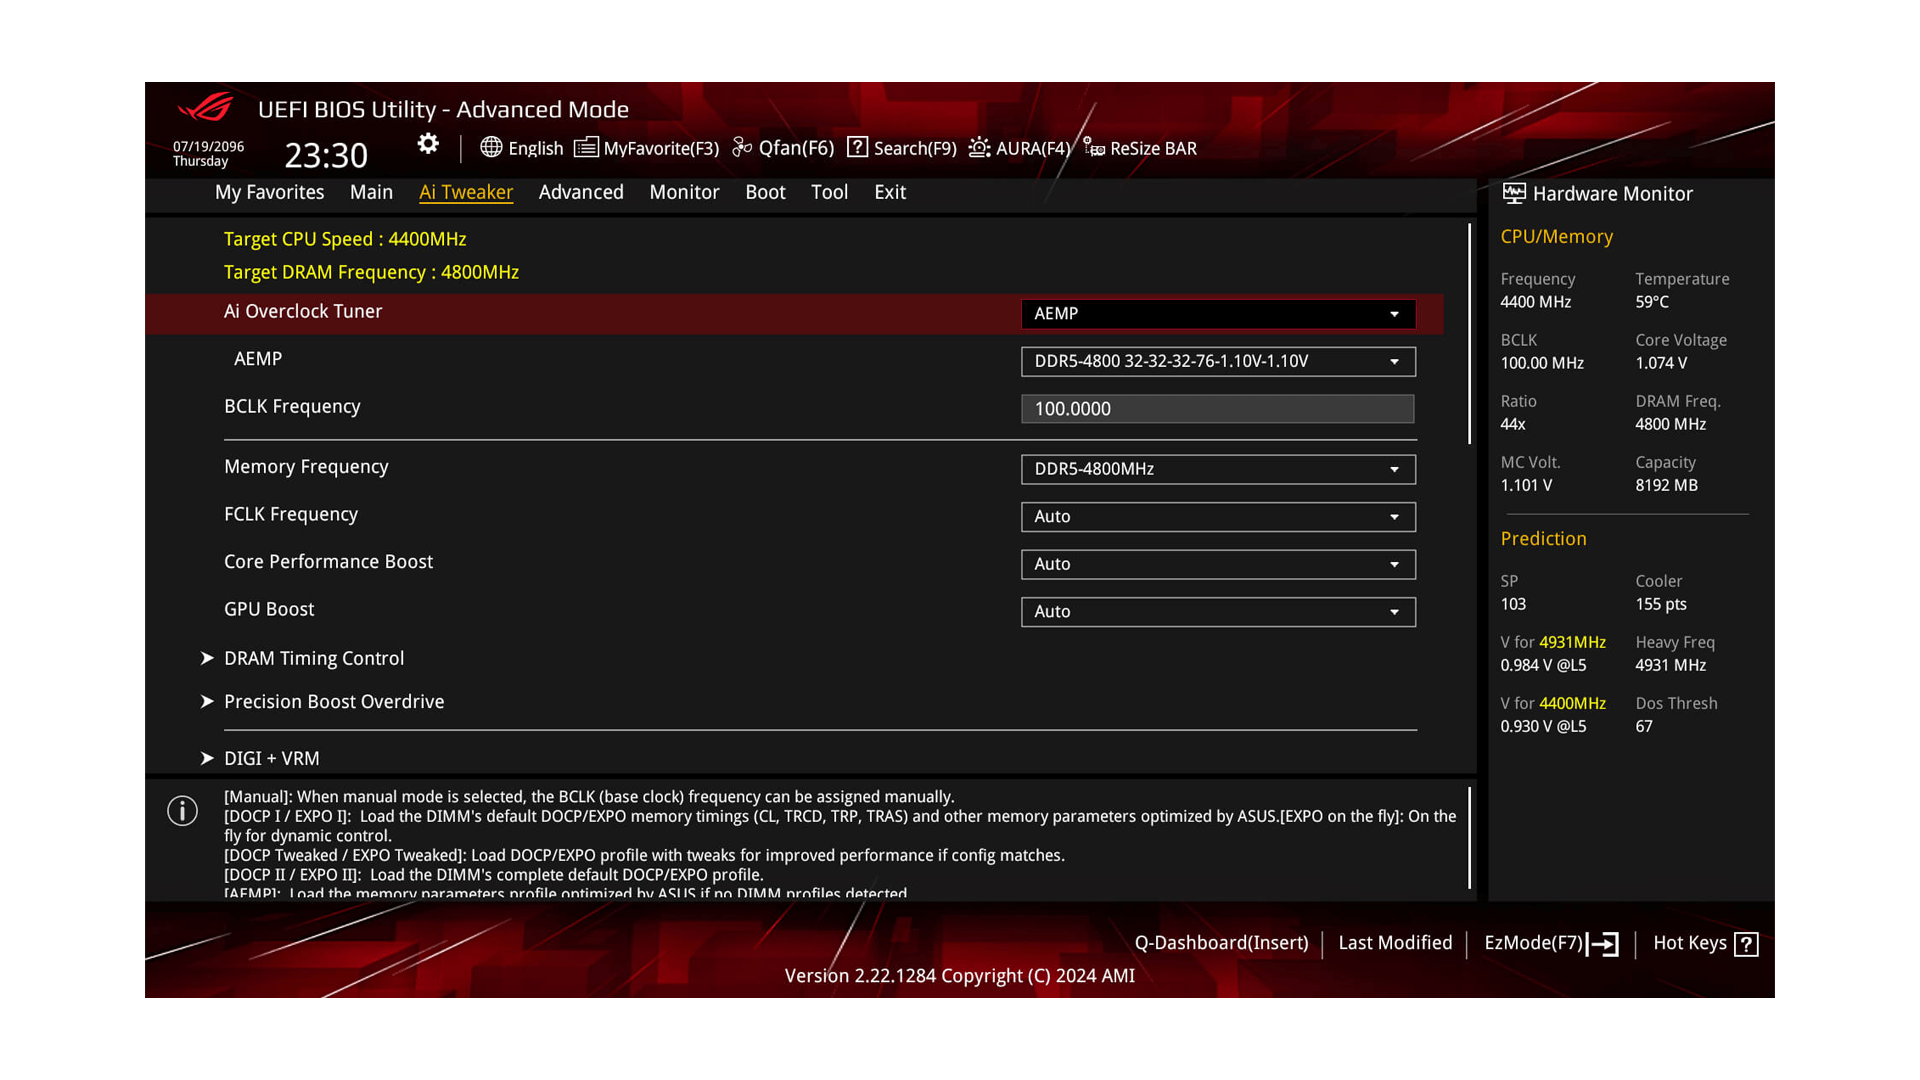Viewport: 1920px width, 1080px height.
Task: Click the 0.984 V @L5 value
Action: (x=1543, y=665)
